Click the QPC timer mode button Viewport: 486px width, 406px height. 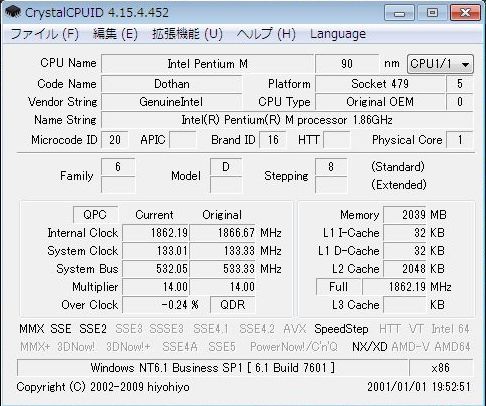tap(95, 215)
